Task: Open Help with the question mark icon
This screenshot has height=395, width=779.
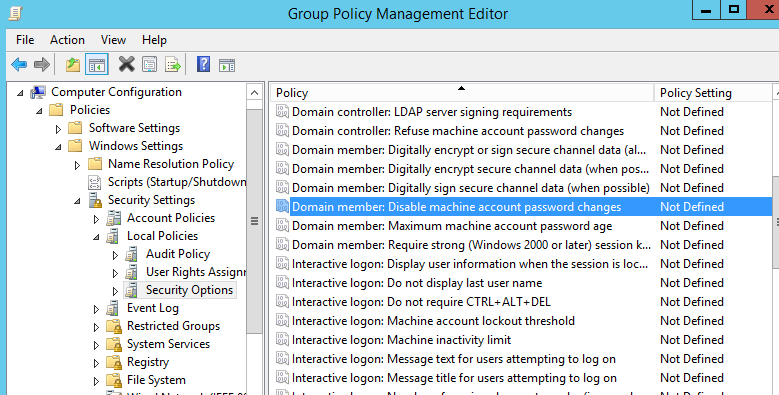Action: tap(204, 64)
